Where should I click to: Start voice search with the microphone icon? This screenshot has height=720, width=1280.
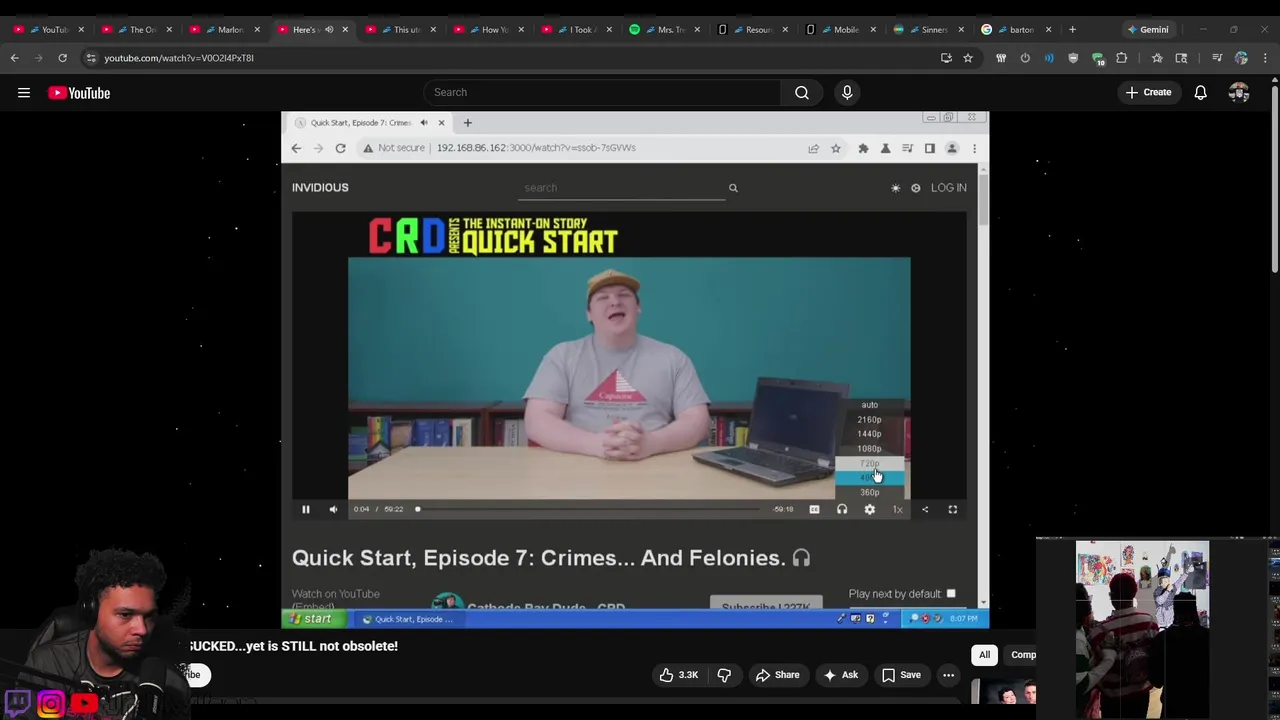point(847,93)
